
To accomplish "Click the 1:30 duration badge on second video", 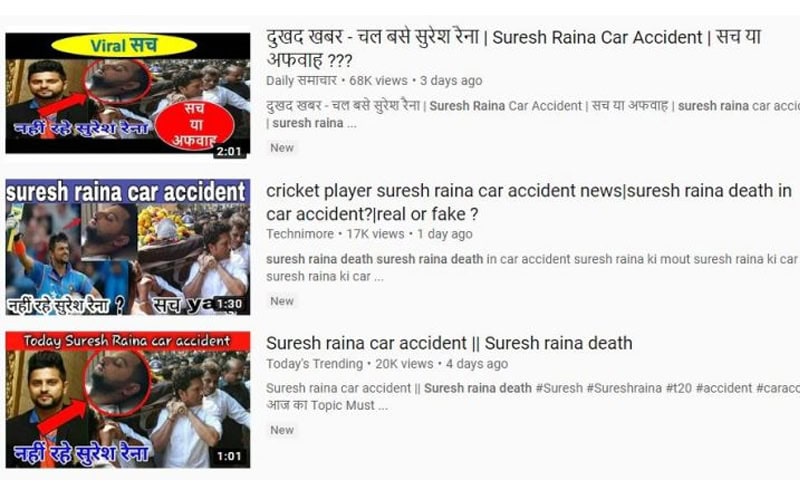I will [229, 304].
